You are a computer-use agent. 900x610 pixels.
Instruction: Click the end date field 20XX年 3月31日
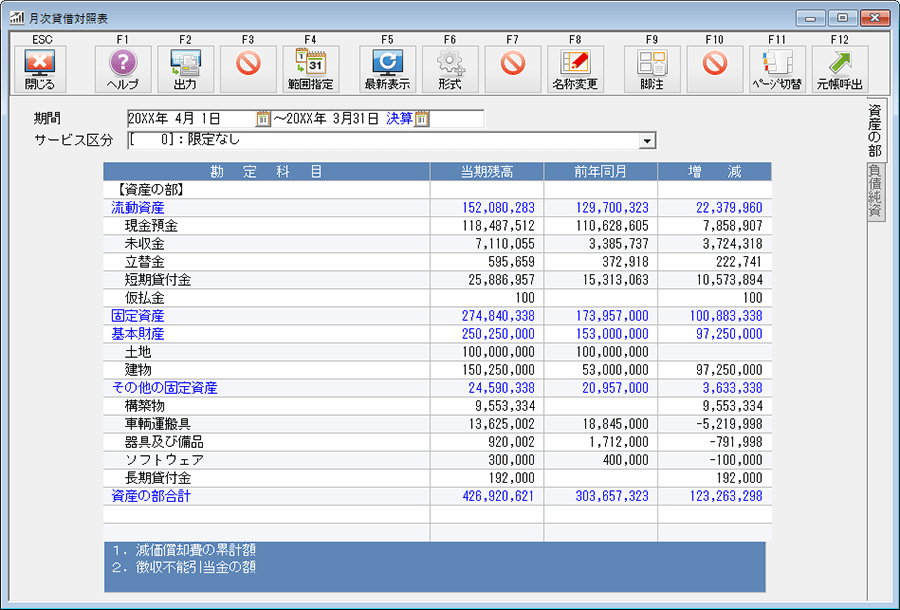click(332, 119)
